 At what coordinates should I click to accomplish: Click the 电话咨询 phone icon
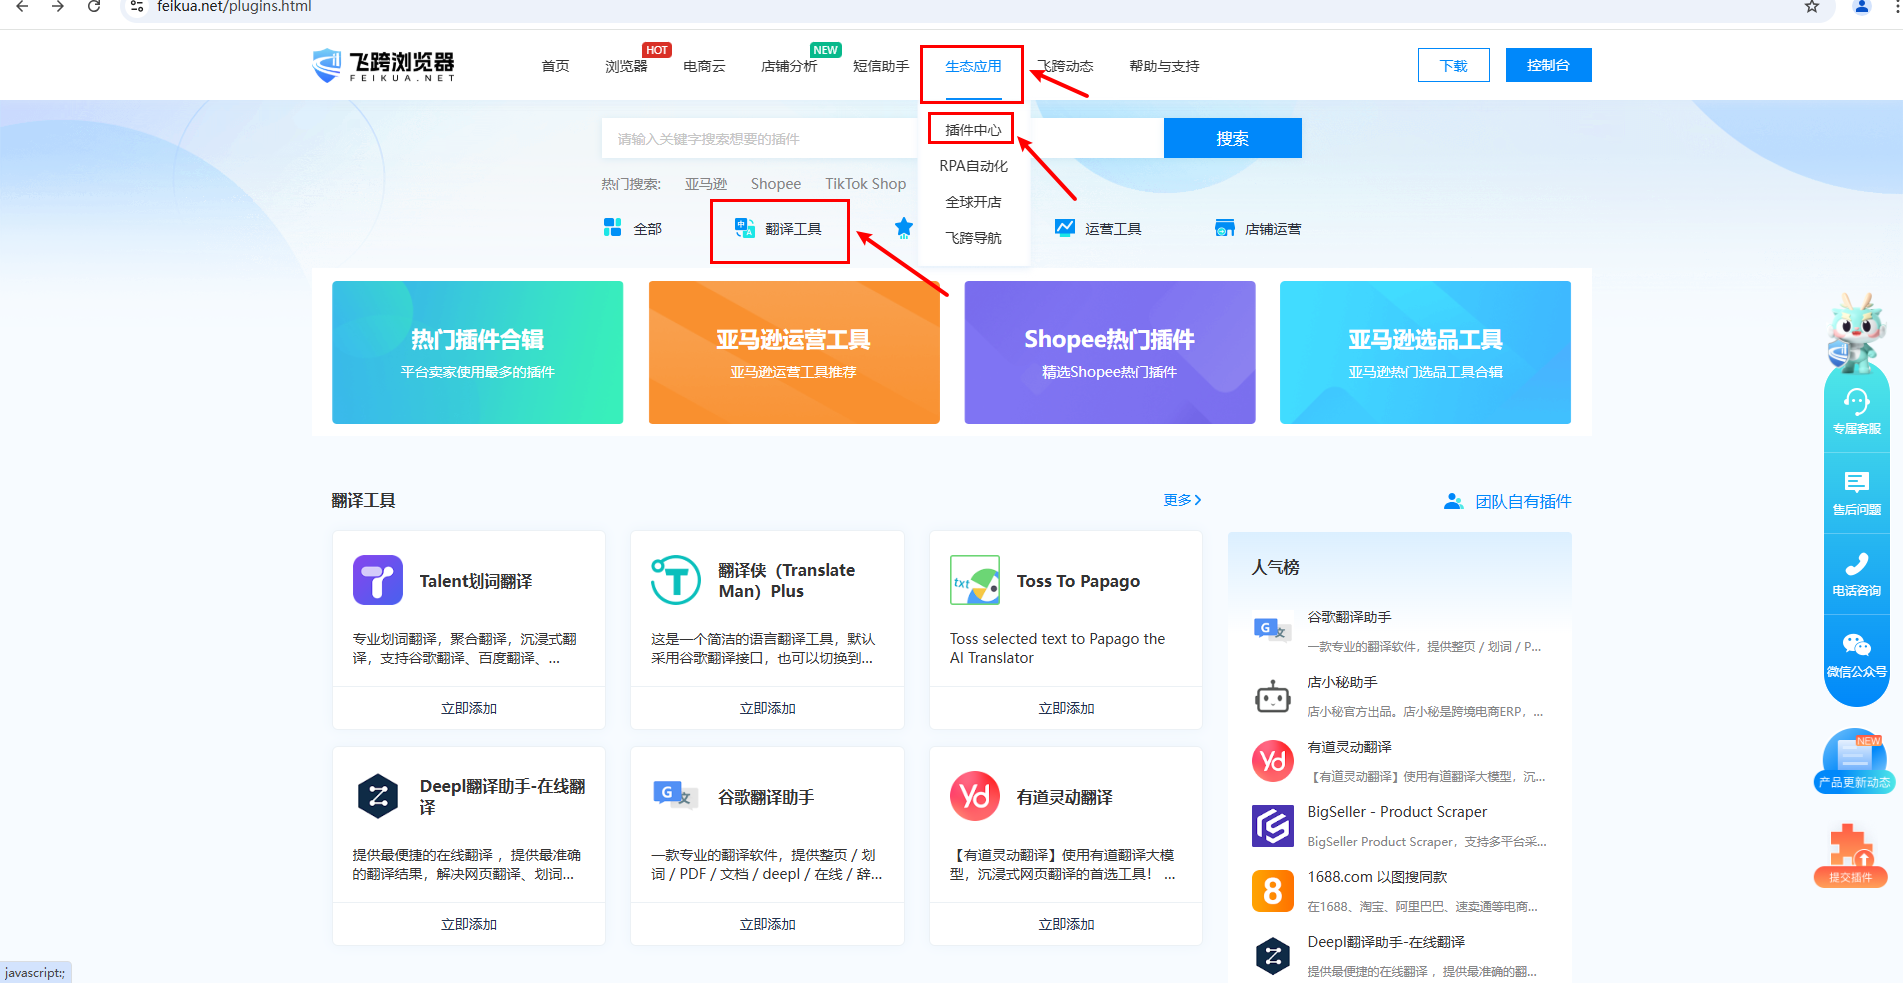click(x=1856, y=565)
